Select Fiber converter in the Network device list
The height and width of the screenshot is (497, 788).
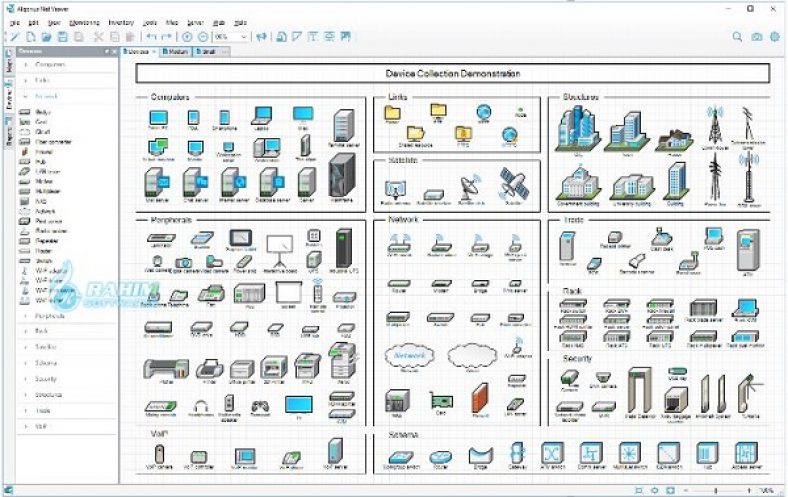(x=53, y=142)
